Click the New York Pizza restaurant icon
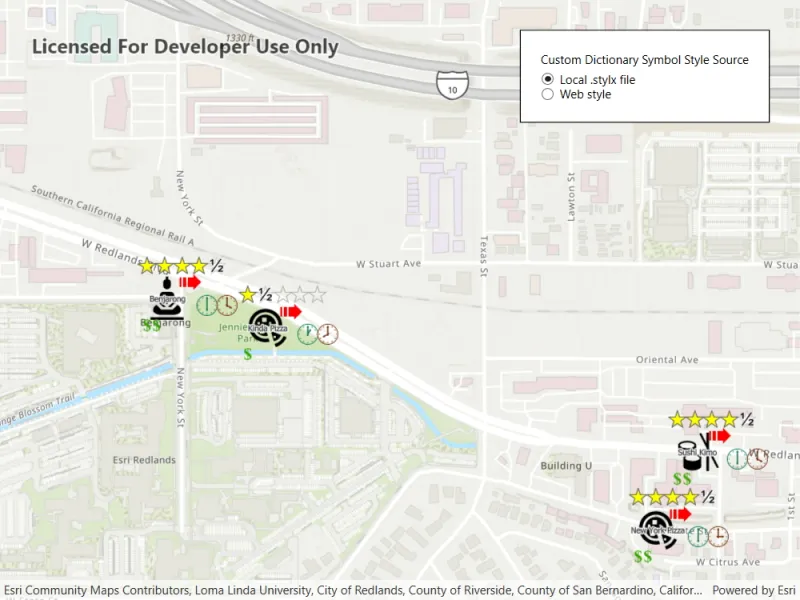This screenshot has height=600, width=800. [x=658, y=531]
